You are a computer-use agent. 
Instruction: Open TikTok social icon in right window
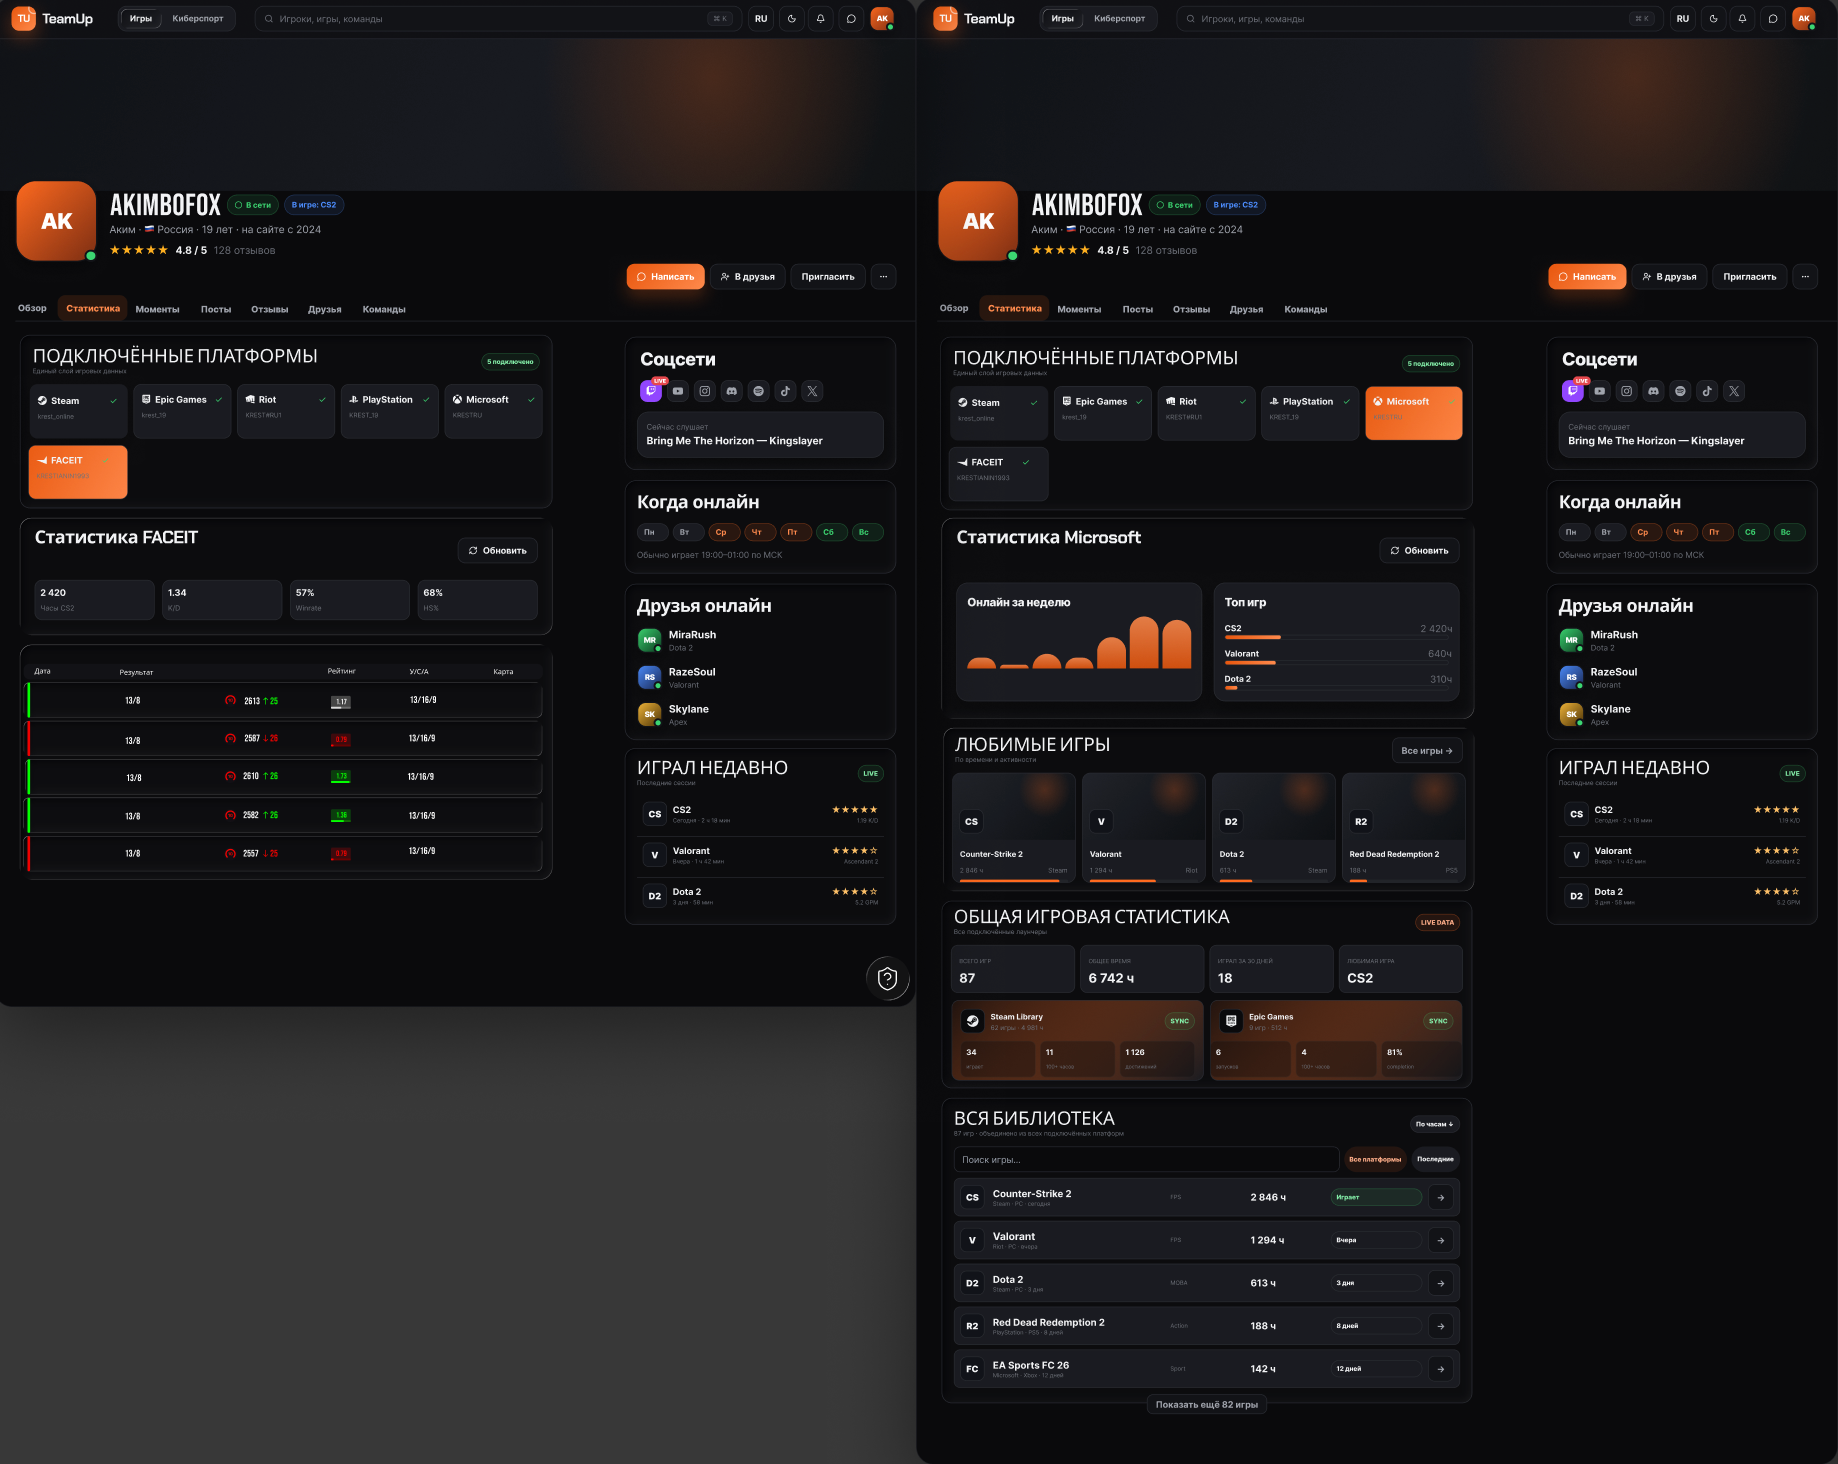click(x=1707, y=391)
